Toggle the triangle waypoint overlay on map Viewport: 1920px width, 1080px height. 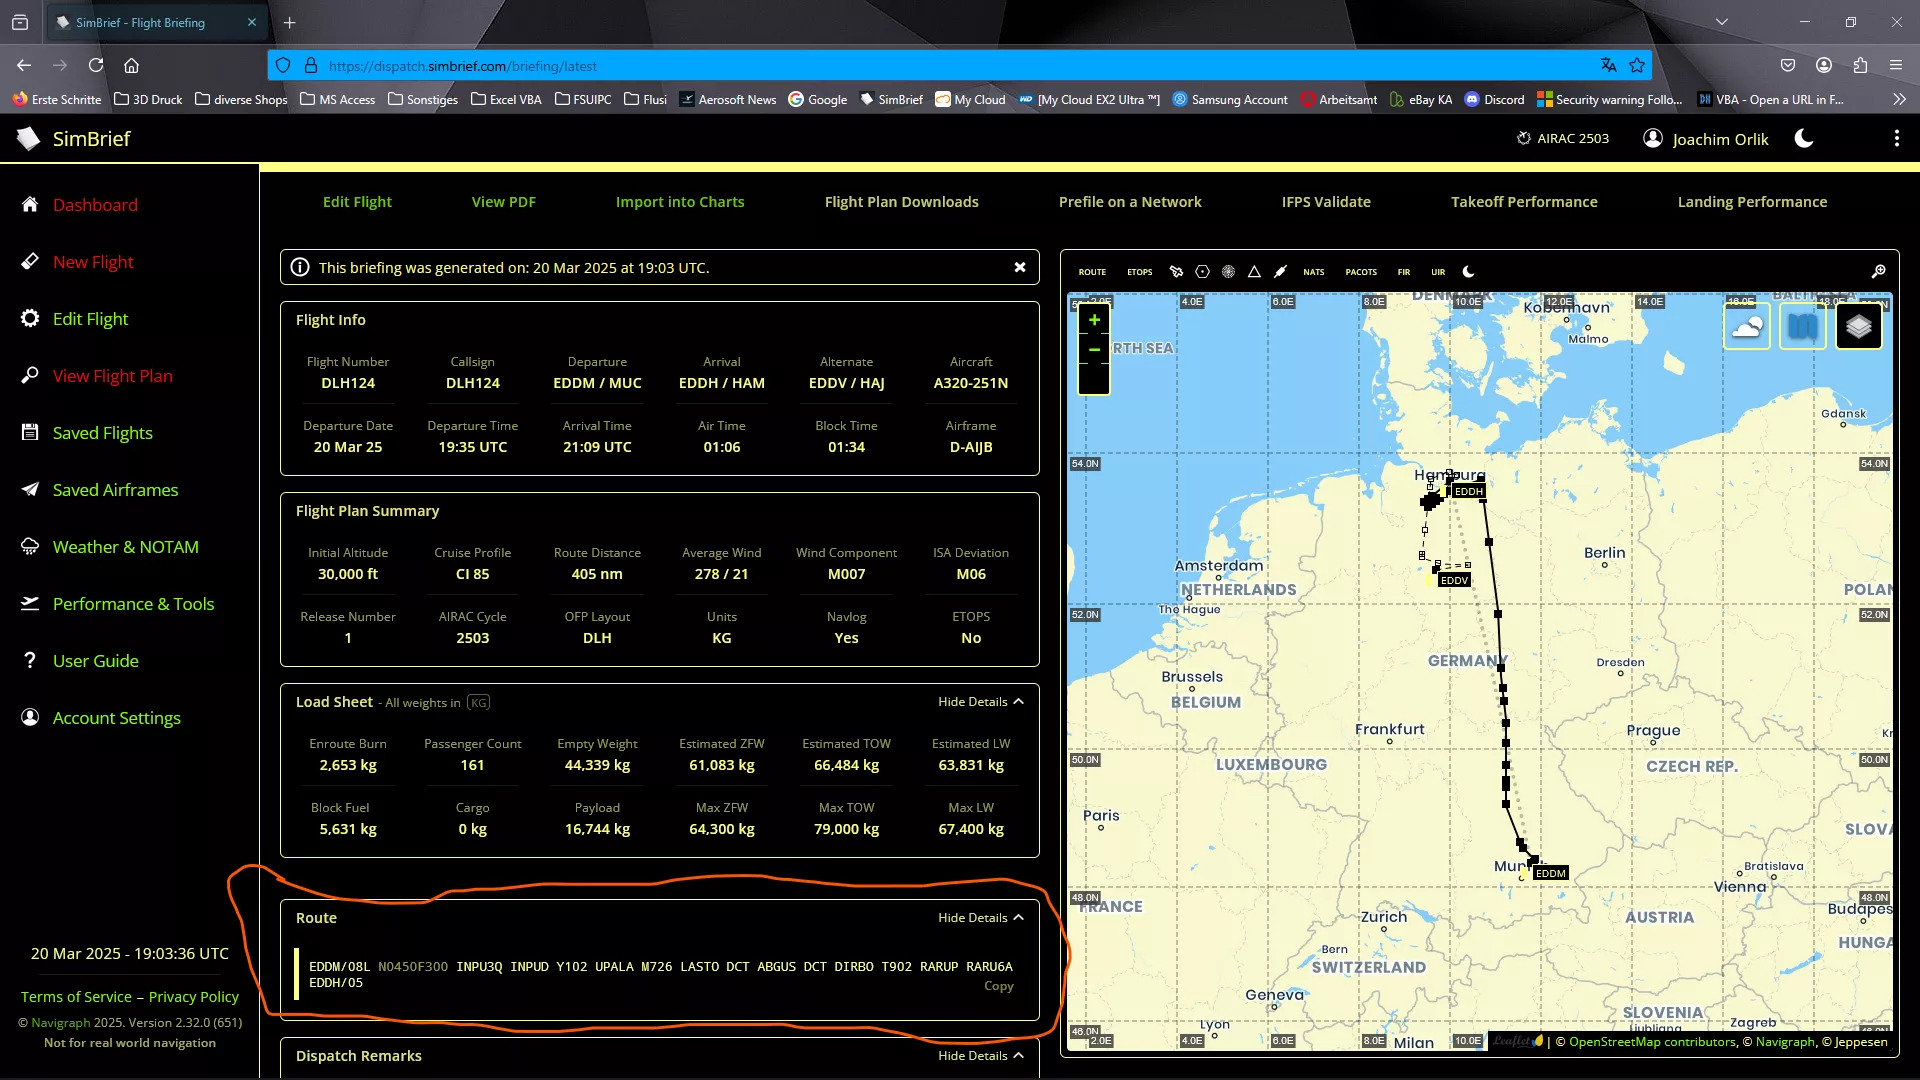click(1254, 272)
